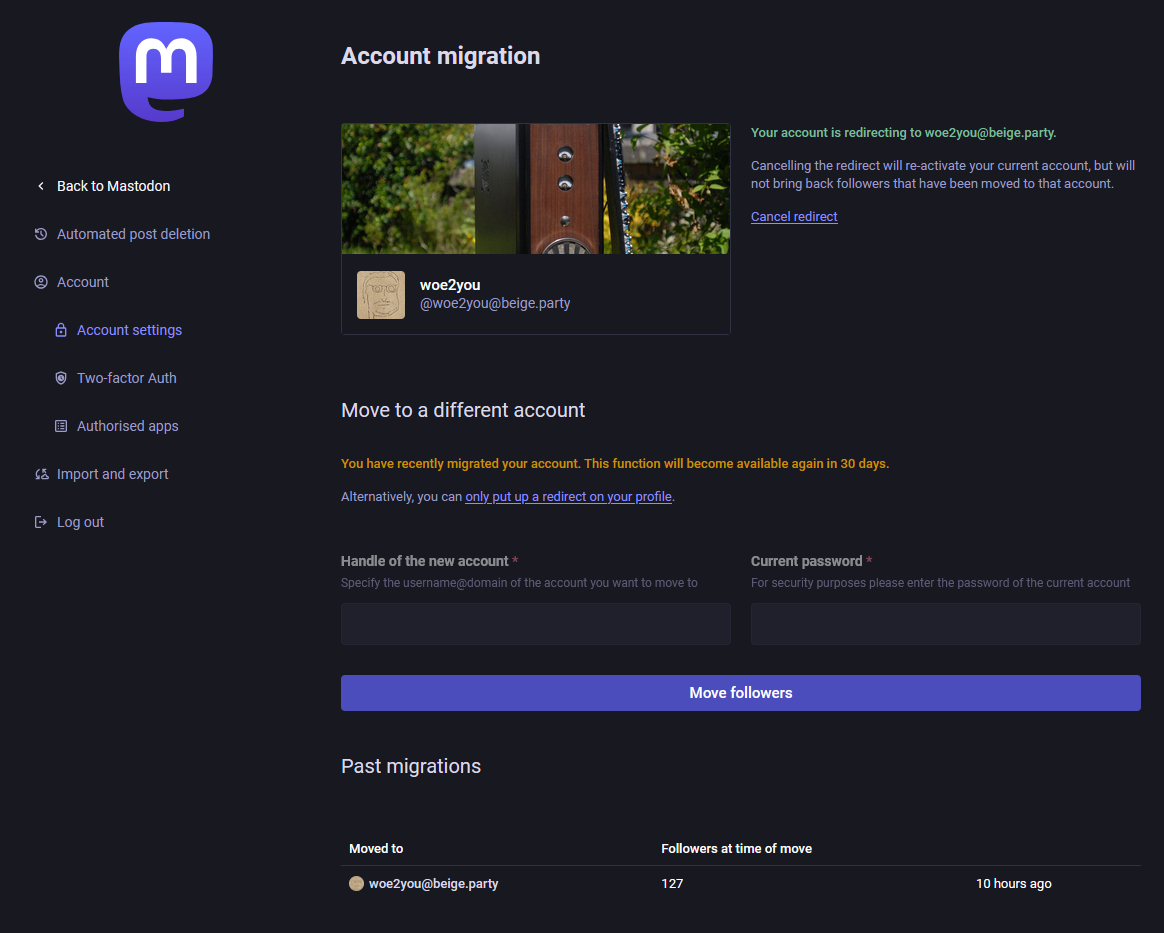Open Automated post deletion settings
Viewport: 1164px width, 933px height.
(x=133, y=234)
